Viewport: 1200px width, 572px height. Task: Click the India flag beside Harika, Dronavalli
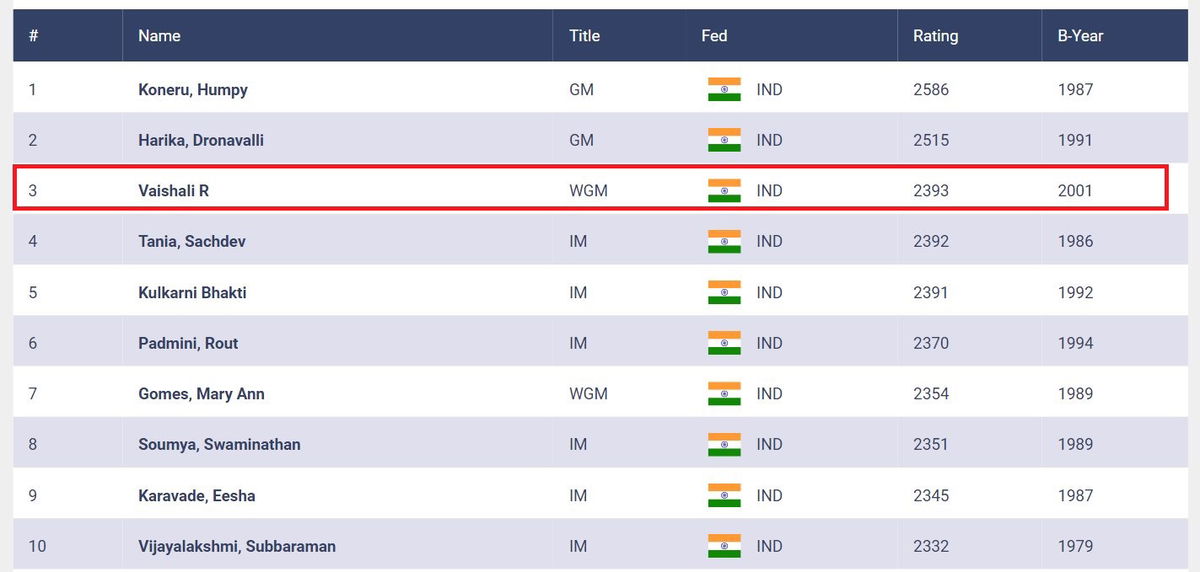[x=724, y=140]
